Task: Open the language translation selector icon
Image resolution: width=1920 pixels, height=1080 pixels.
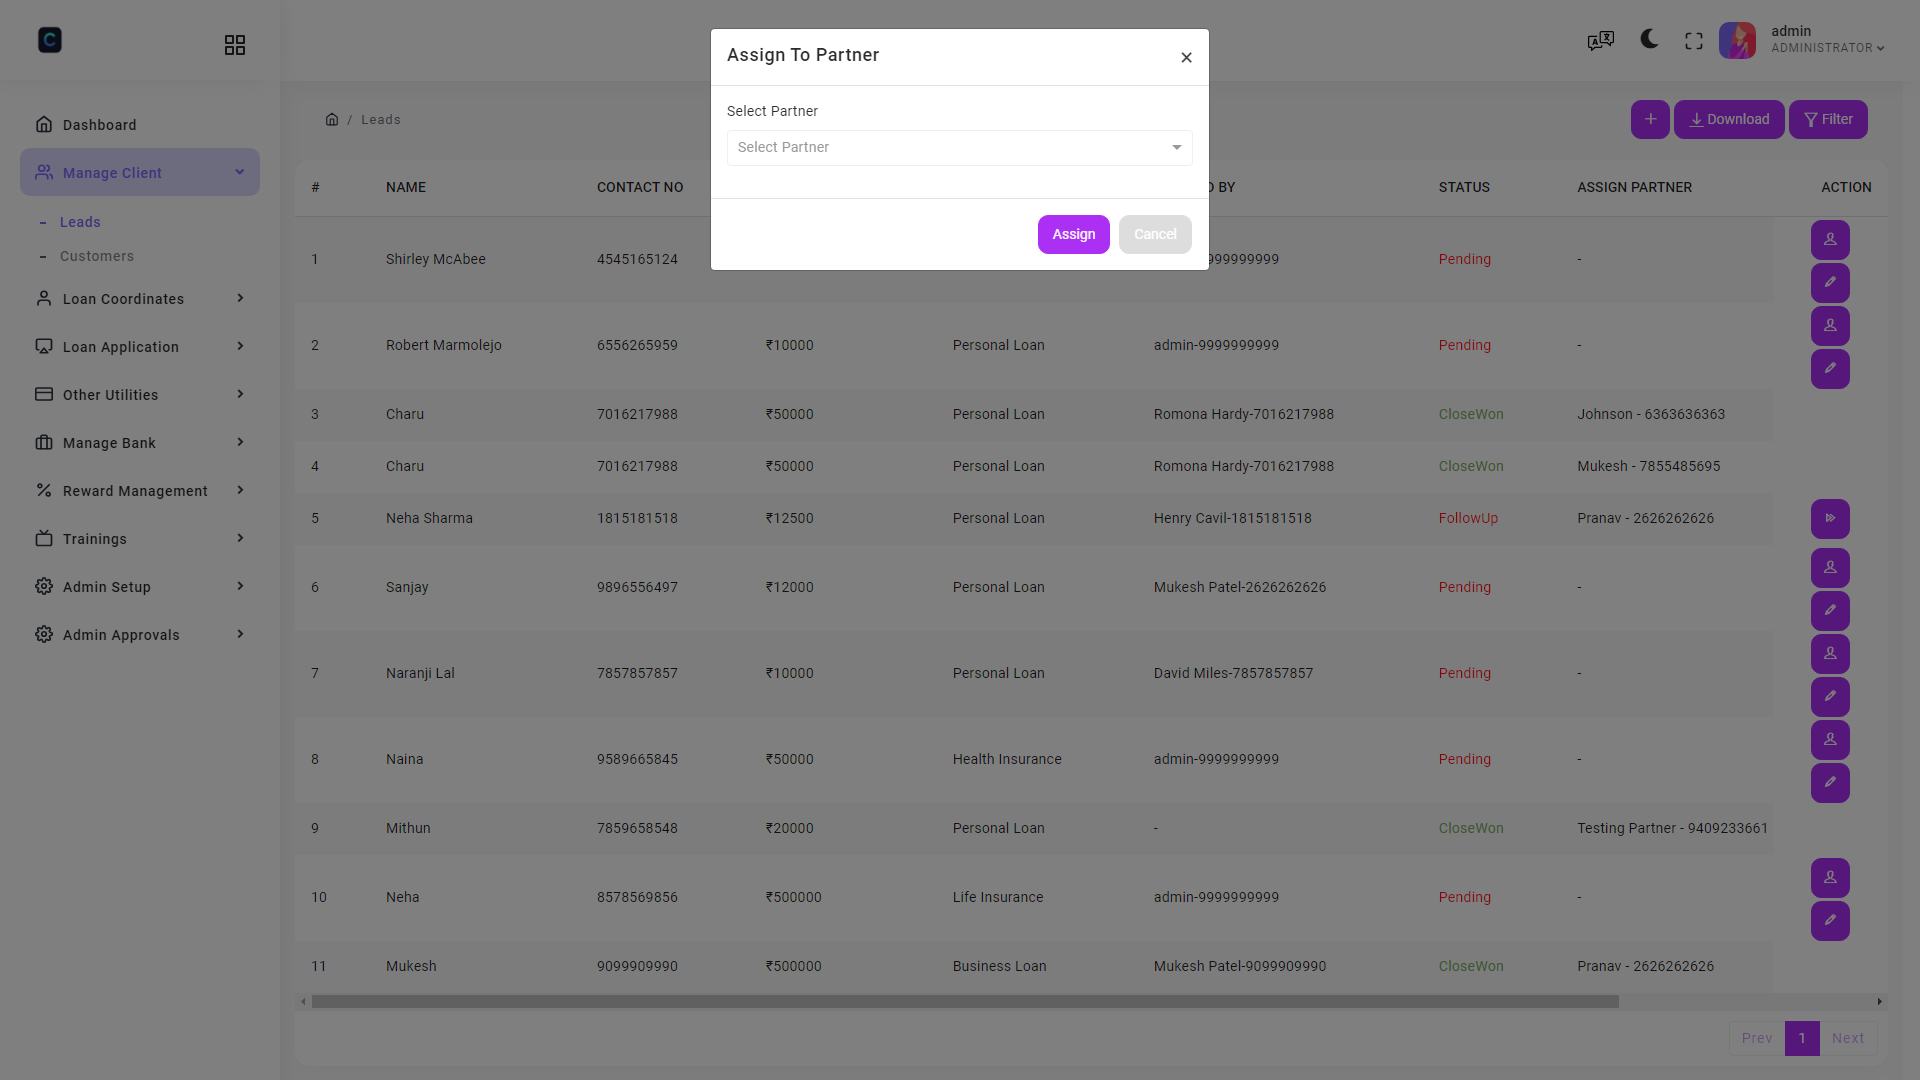Action: point(1600,40)
